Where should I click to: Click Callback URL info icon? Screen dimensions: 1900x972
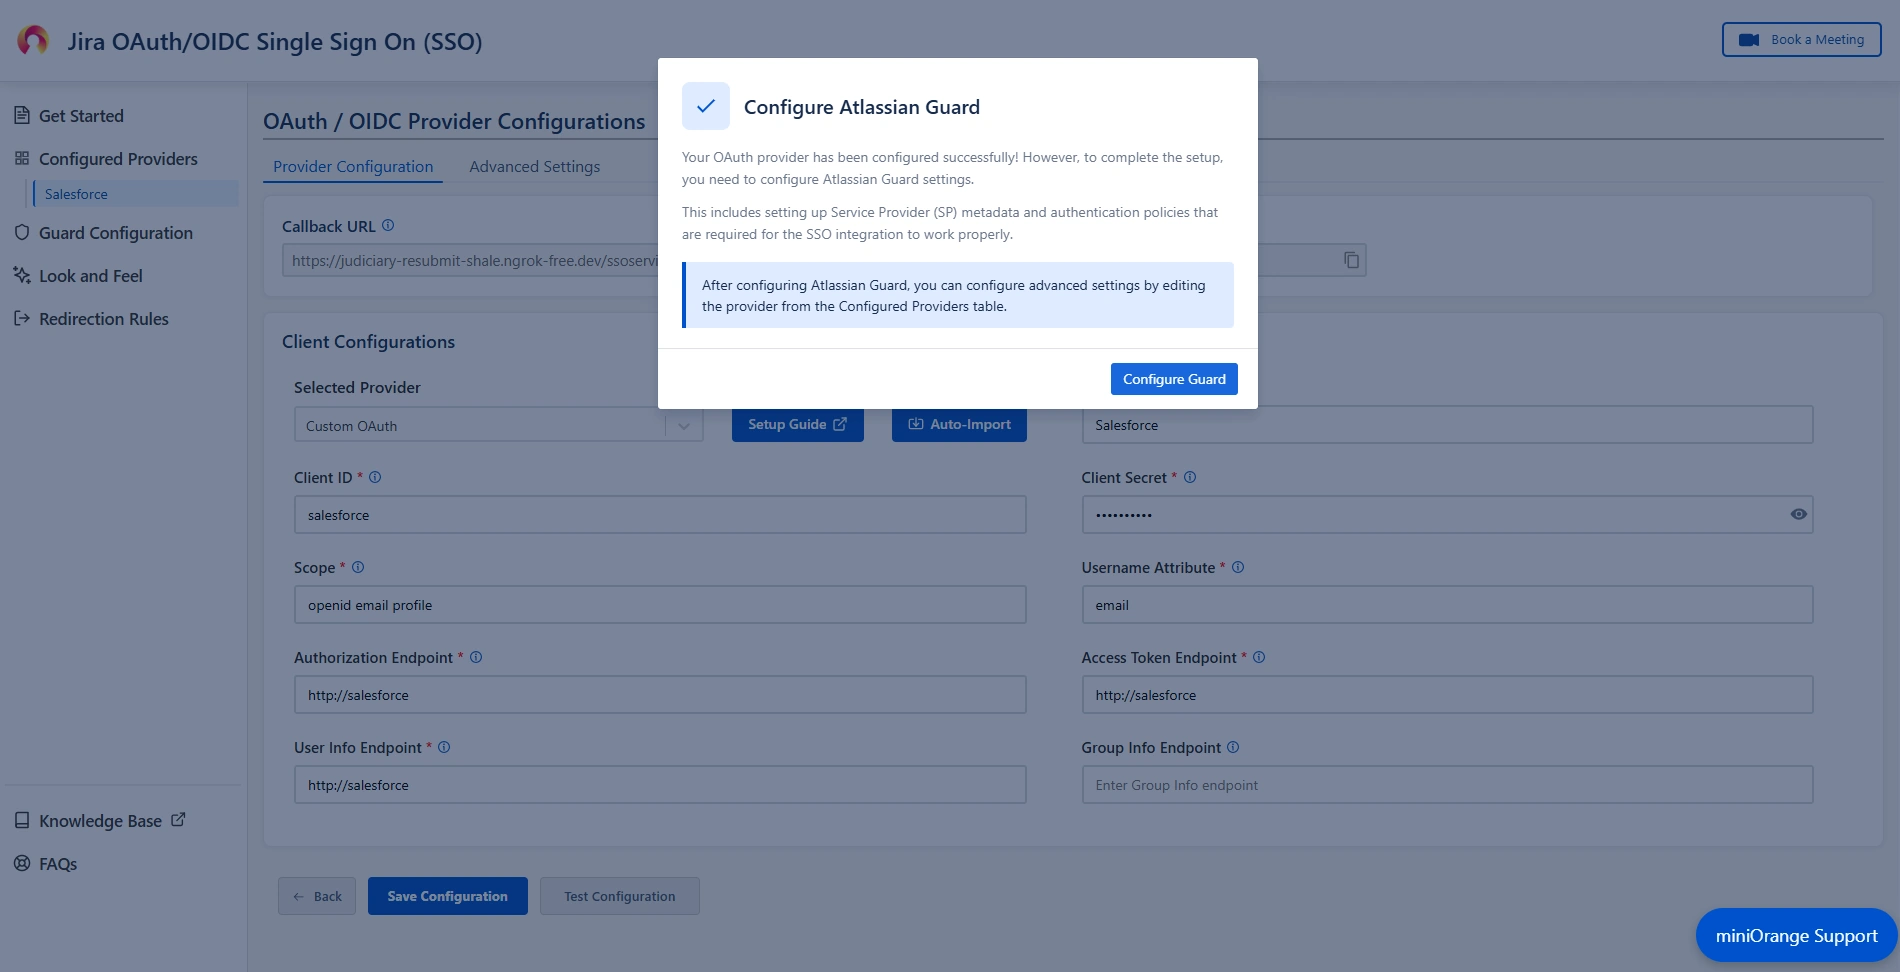pyautogui.click(x=388, y=226)
